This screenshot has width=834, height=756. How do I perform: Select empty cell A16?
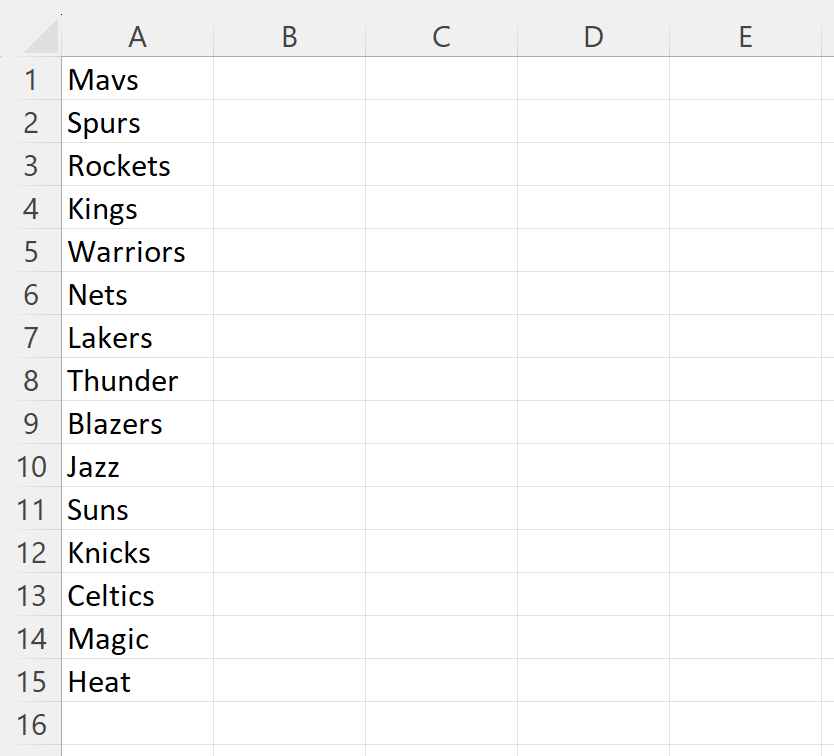pos(138,724)
